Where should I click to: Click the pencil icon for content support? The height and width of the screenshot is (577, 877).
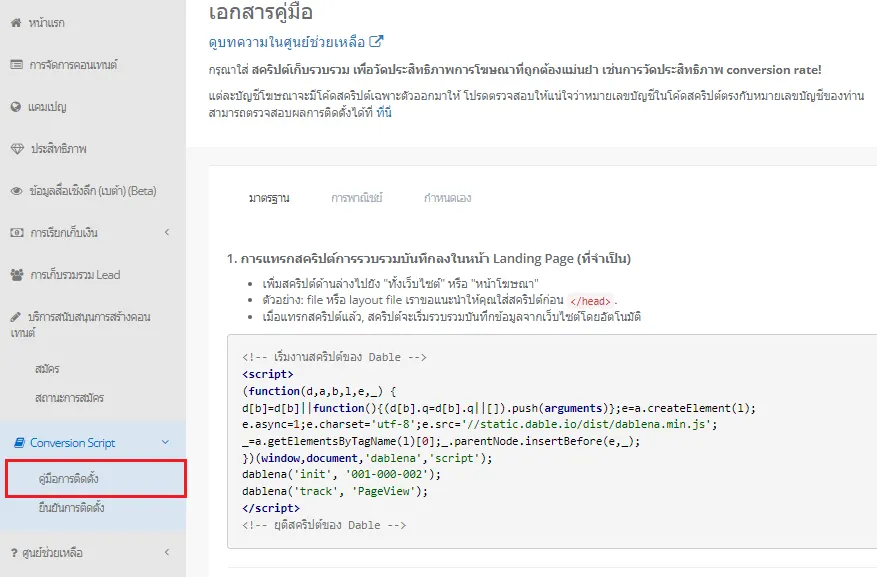tap(16, 316)
